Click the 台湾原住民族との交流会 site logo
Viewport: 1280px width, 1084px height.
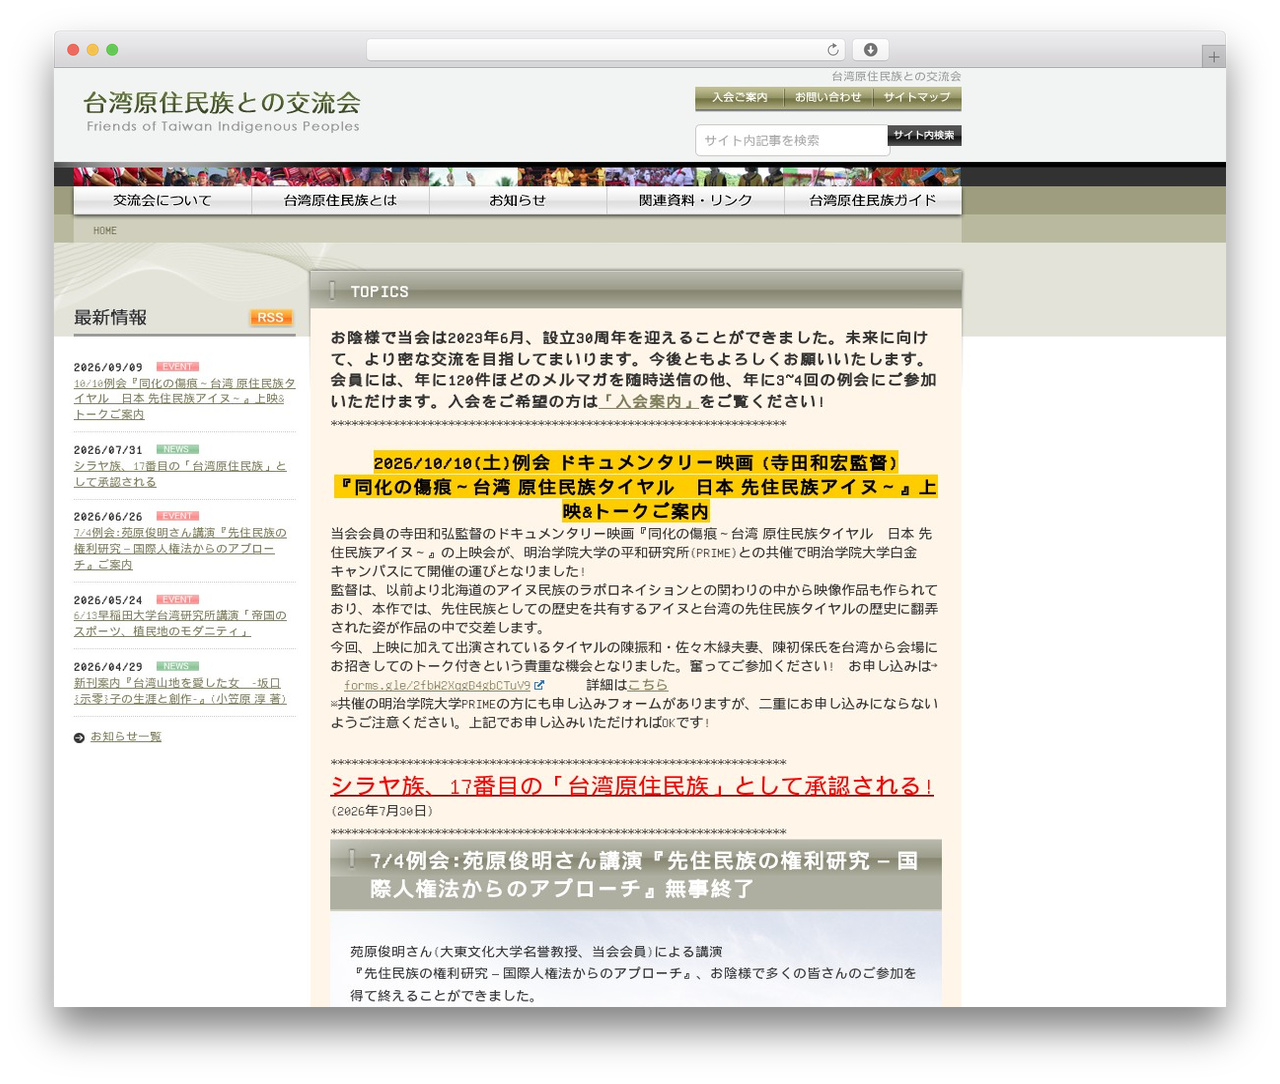point(222,111)
